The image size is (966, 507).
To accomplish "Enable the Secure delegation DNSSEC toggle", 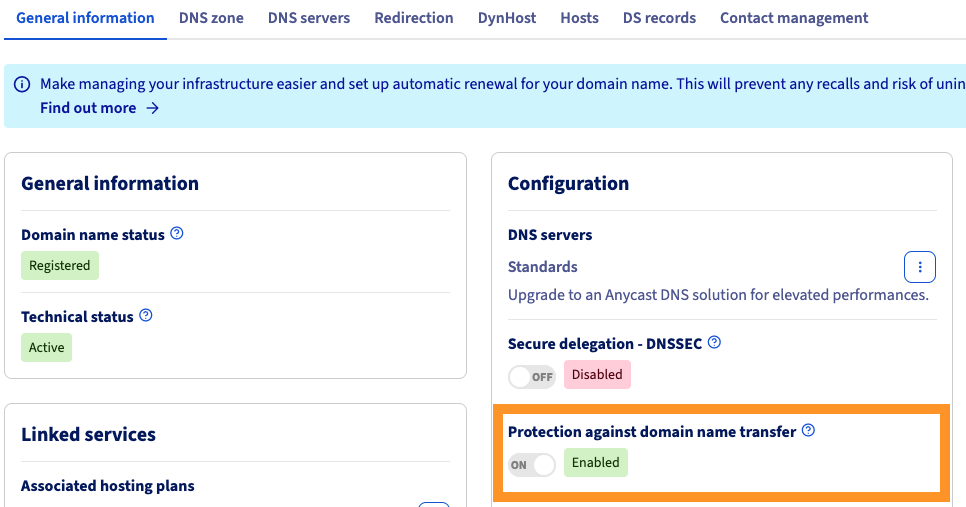I will click(x=532, y=376).
